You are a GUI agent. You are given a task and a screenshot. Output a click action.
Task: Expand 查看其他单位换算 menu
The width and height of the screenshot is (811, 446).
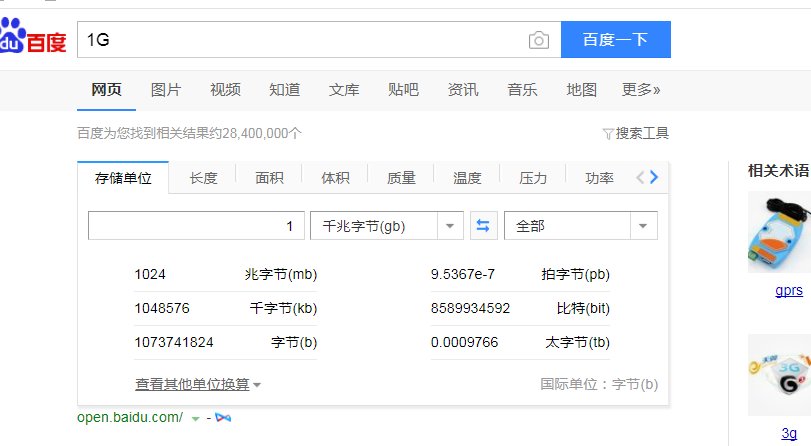(x=198, y=384)
